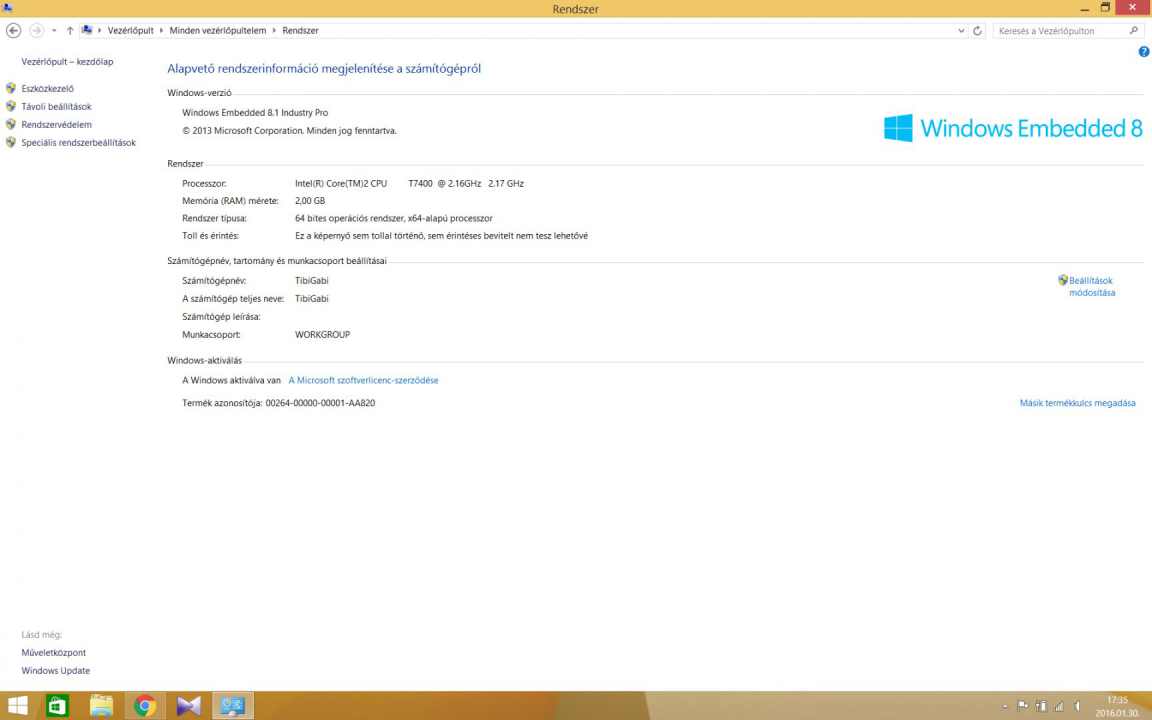Select Minden vezérlőpultelem breadcrumb
Image resolution: width=1152 pixels, height=720 pixels.
coord(217,31)
